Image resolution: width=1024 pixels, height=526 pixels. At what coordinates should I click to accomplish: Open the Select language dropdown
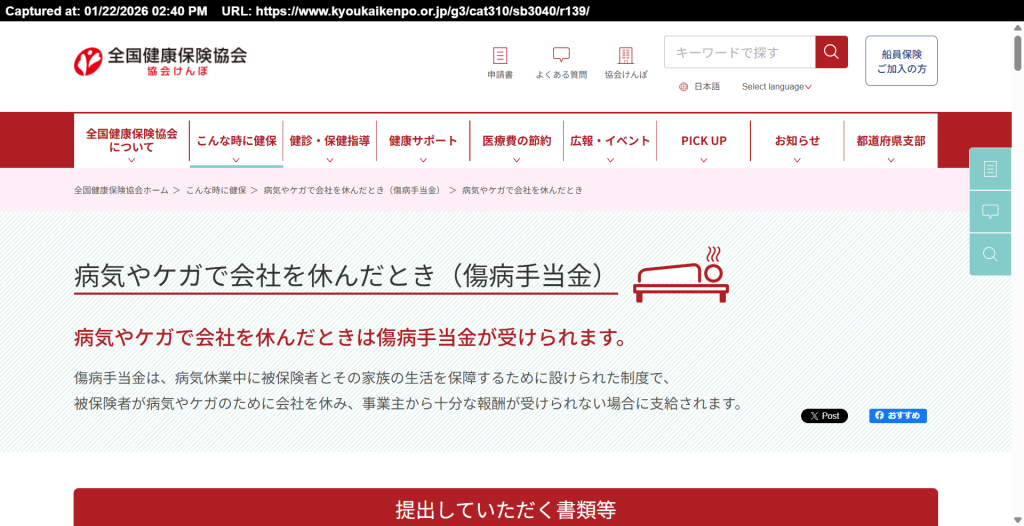776,87
